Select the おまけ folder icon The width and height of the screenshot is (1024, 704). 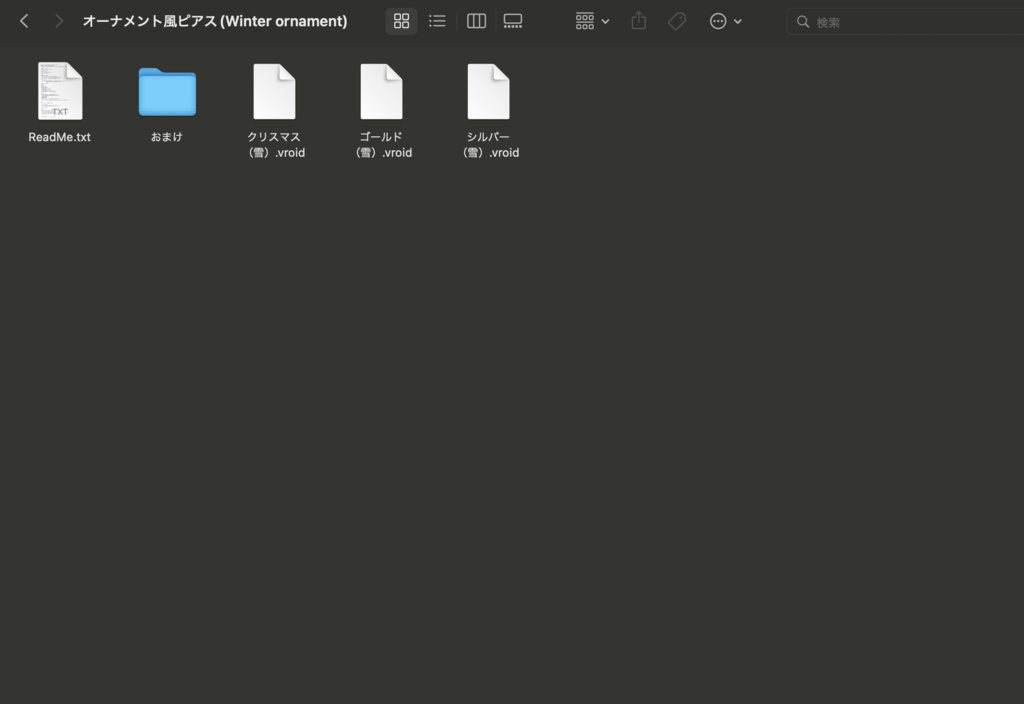click(167, 91)
